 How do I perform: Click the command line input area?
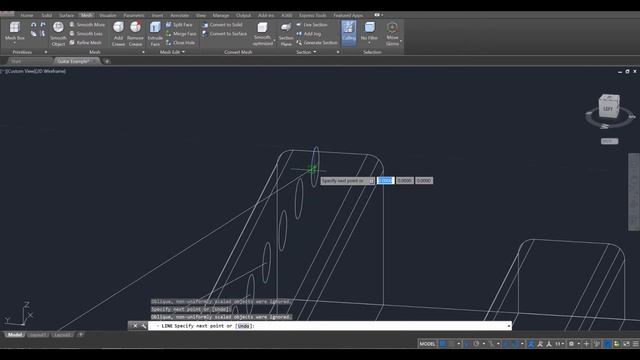pos(329,326)
